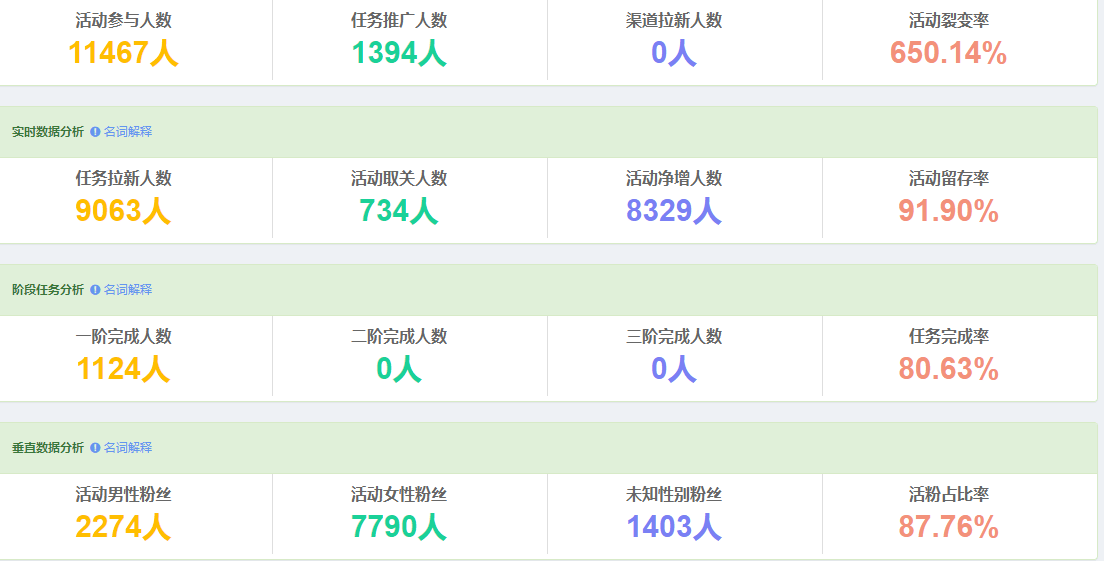Click the 活动女性粉丝 figure 7790人

pyautogui.click(x=398, y=527)
